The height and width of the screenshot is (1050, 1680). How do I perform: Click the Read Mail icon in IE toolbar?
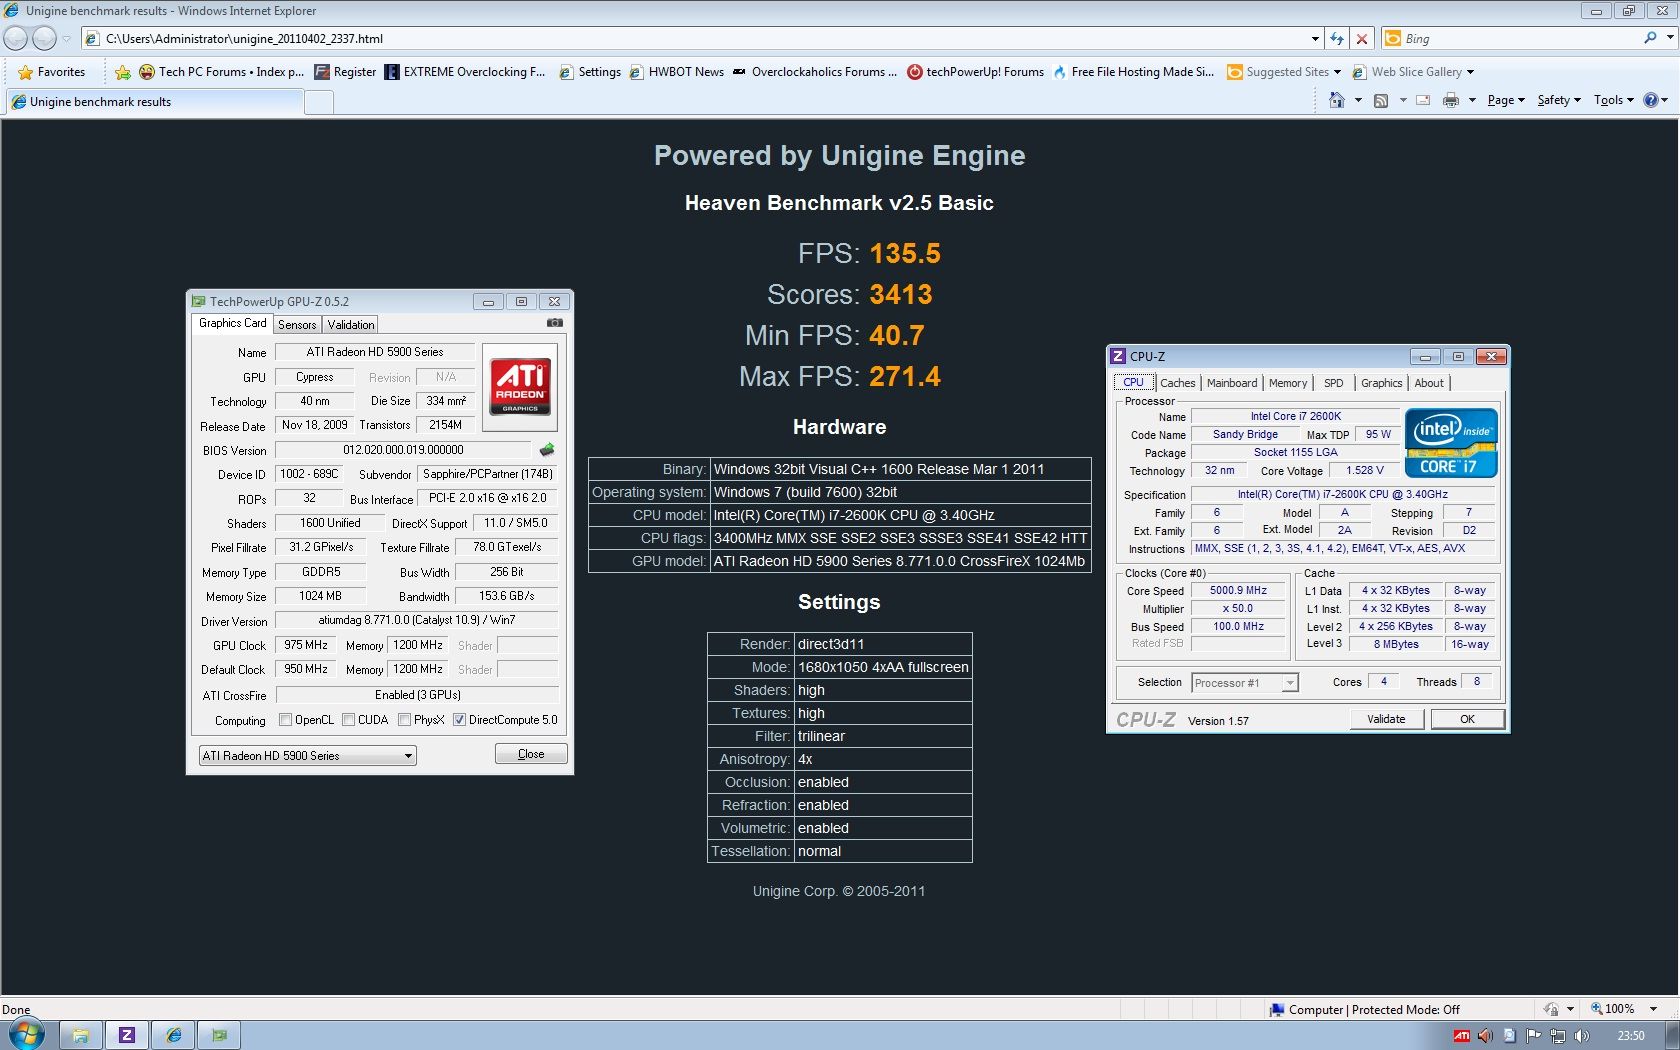[x=1423, y=100]
